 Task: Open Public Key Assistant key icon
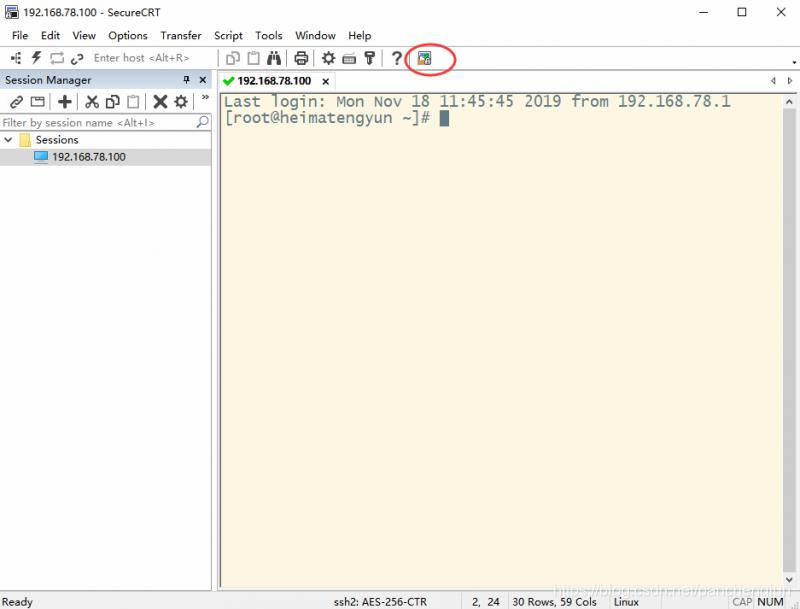click(x=370, y=58)
